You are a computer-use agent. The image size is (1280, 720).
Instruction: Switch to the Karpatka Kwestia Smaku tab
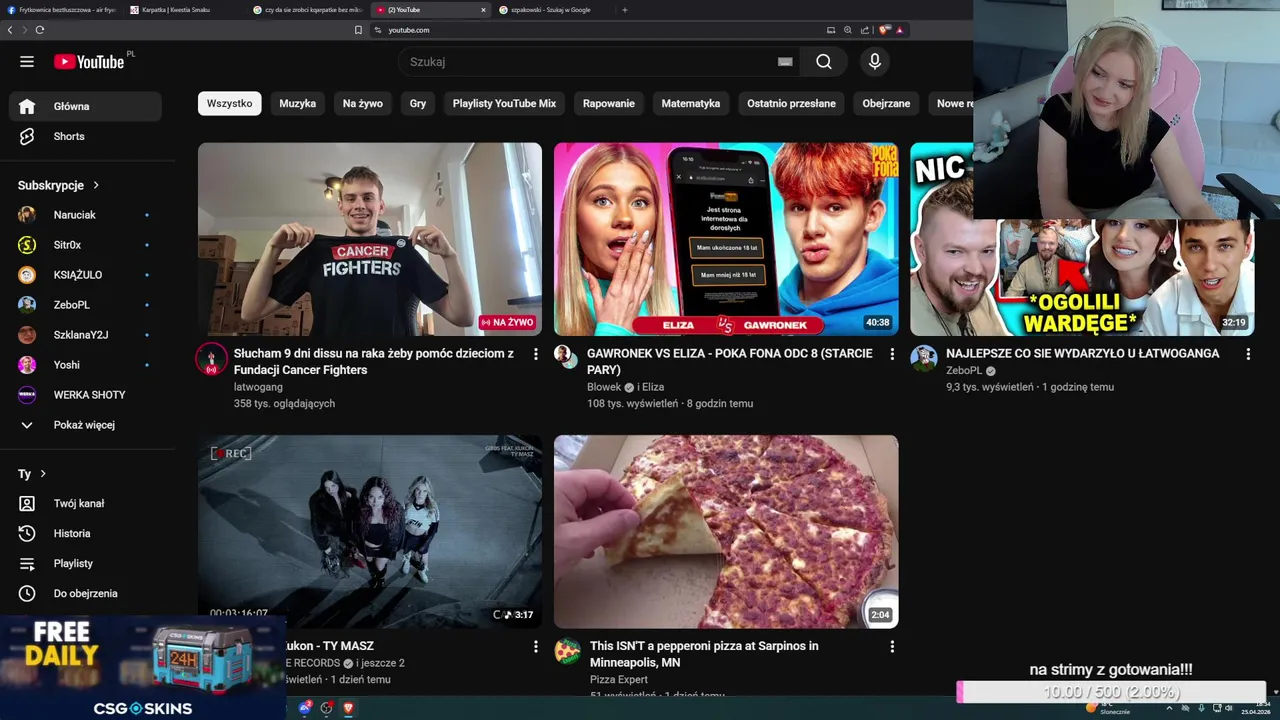click(182, 10)
